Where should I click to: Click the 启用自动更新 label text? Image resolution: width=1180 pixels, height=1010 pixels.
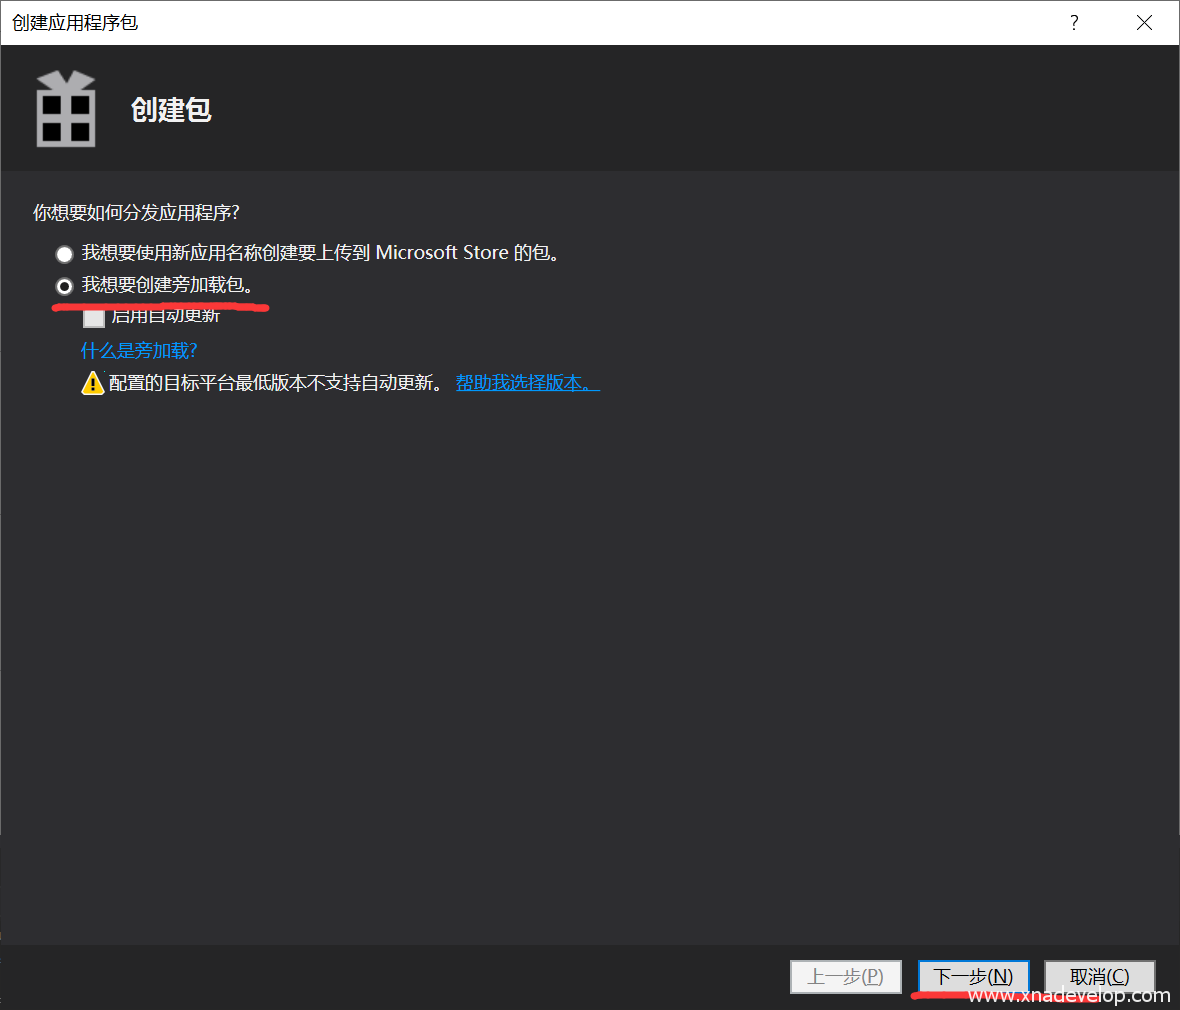click(x=166, y=317)
